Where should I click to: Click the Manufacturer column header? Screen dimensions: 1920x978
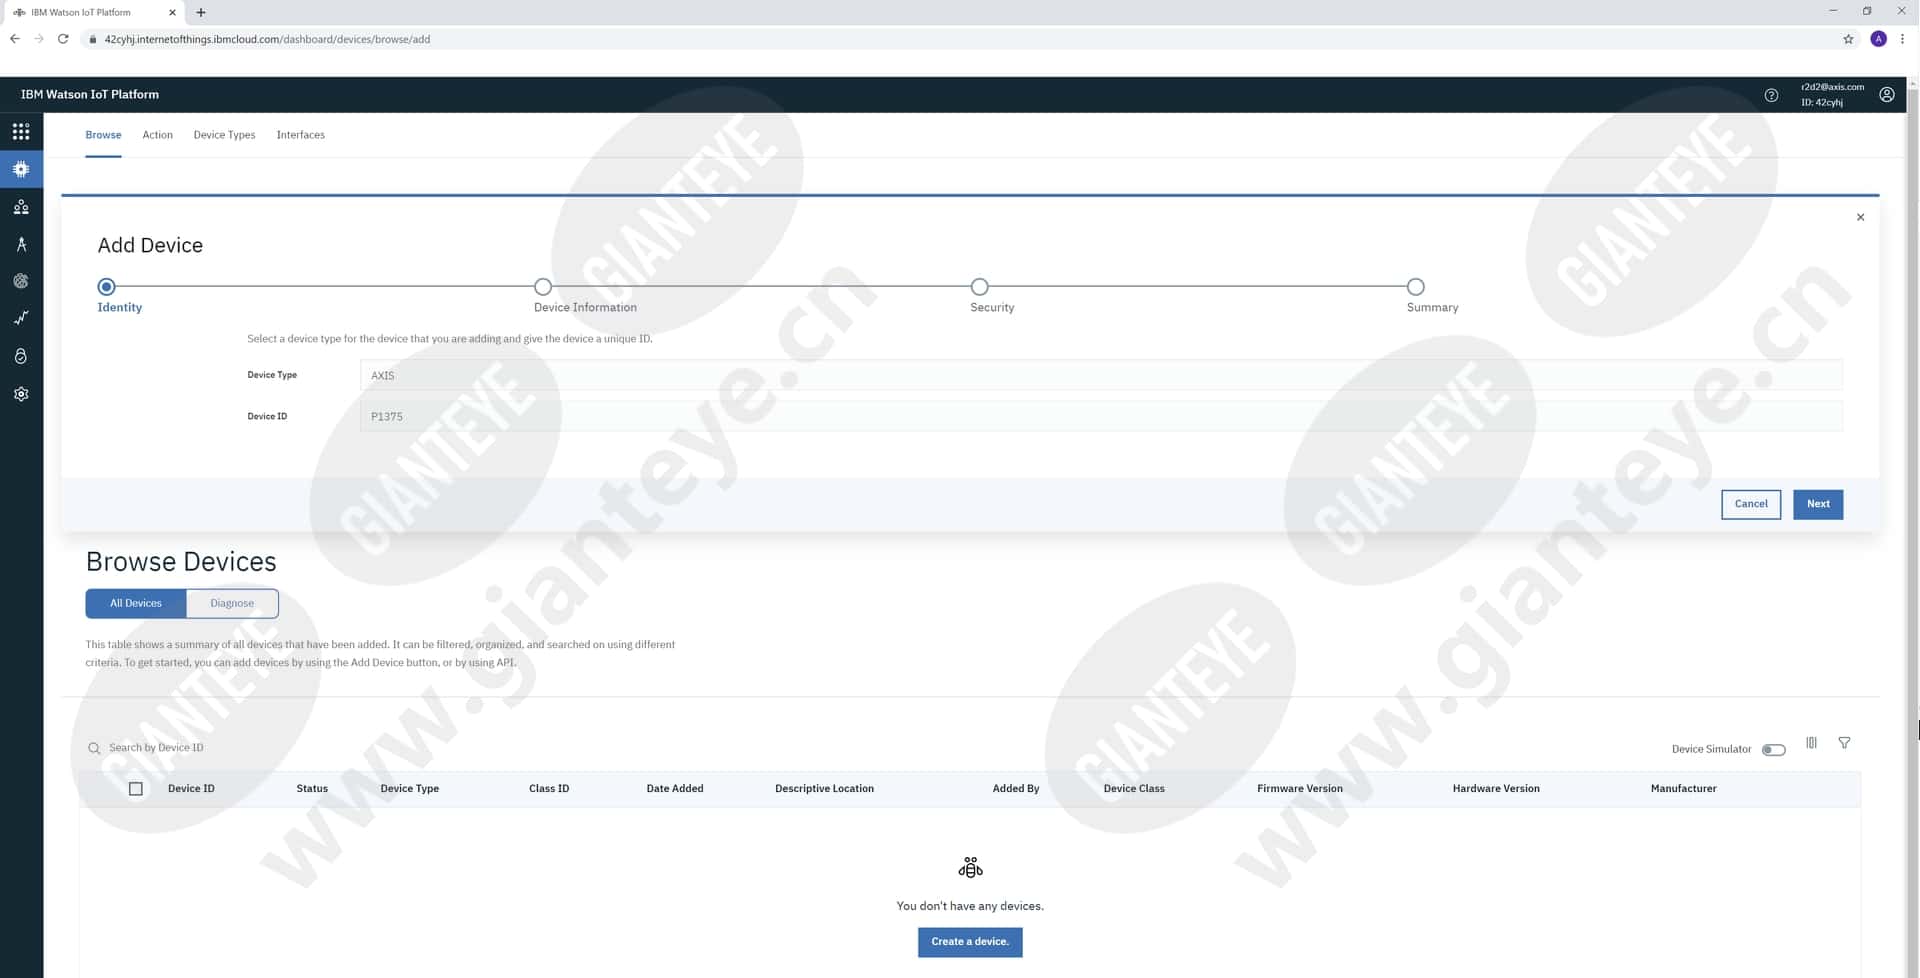1683,789
